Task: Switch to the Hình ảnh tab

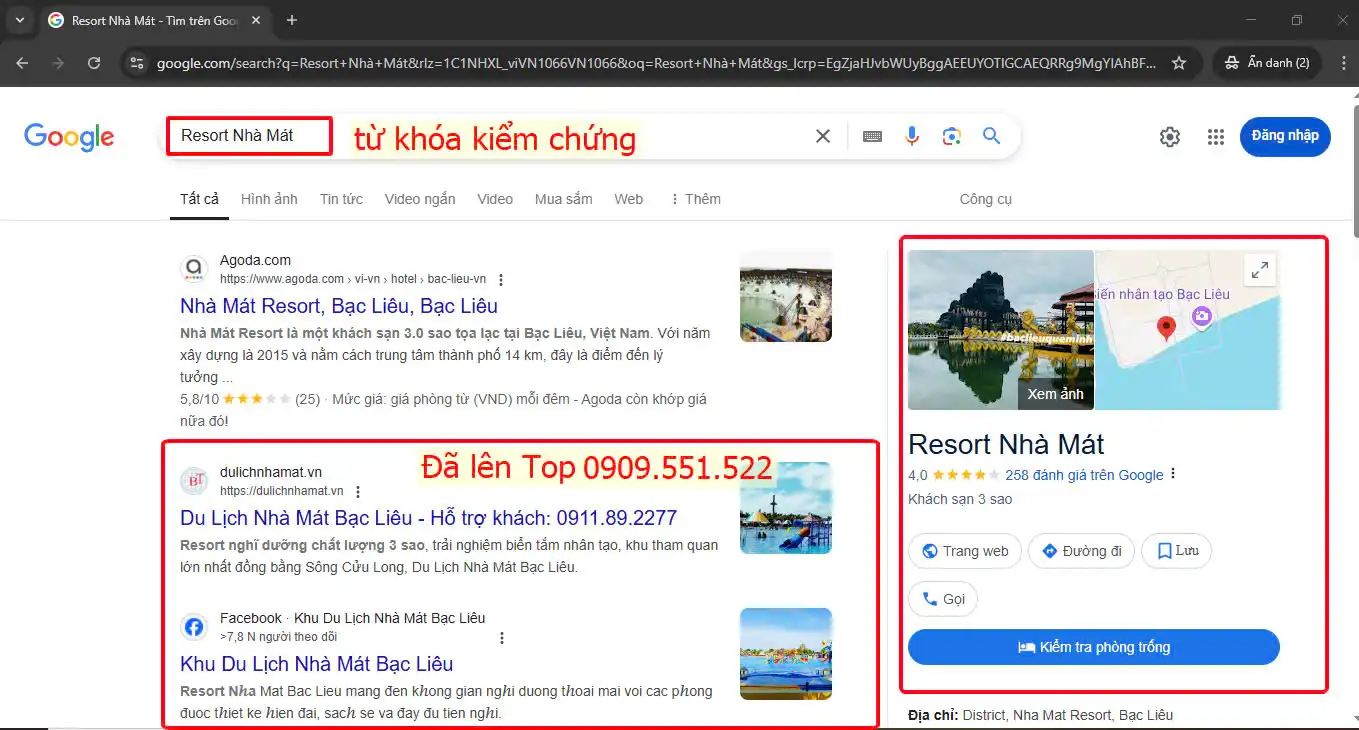Action: click(x=269, y=199)
